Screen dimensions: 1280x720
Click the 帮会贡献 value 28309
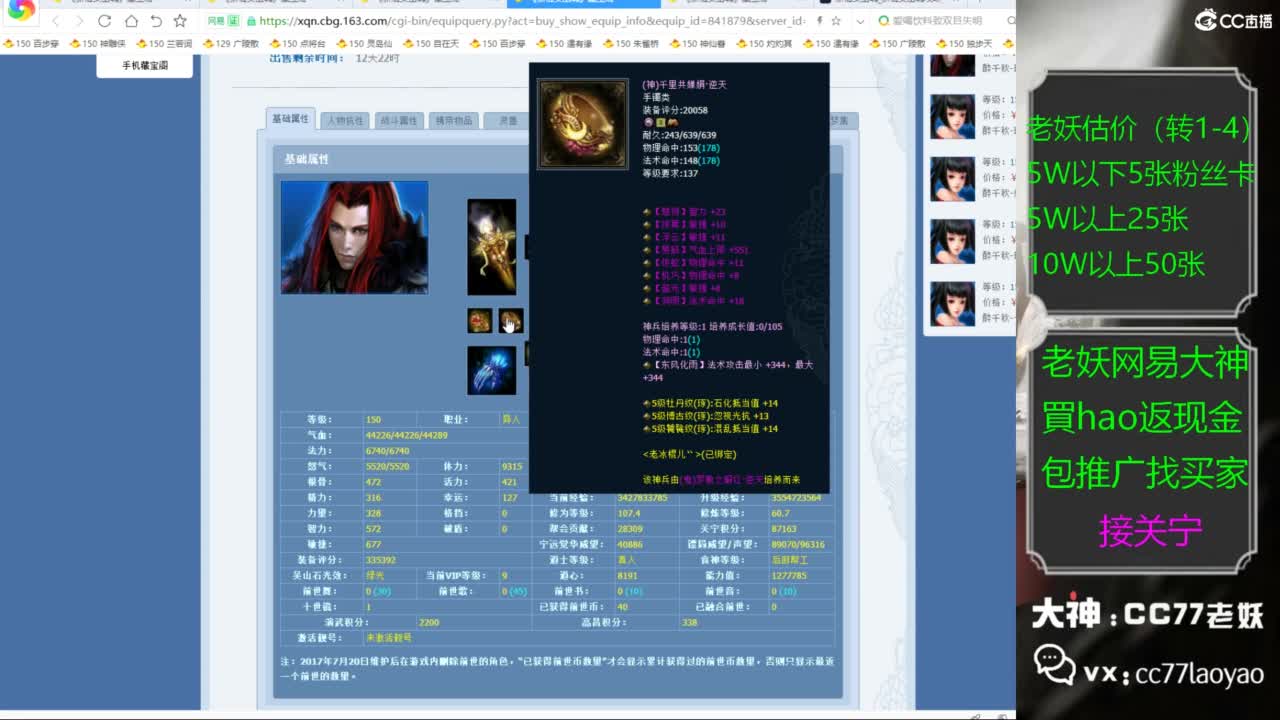pos(630,529)
